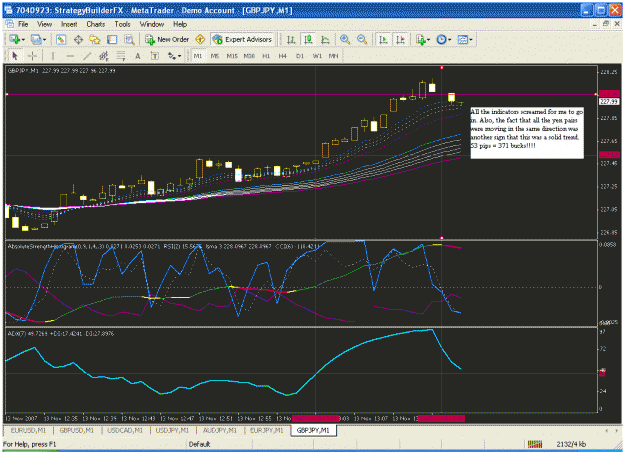Switch to the GBPUSD,M1 chart tab

77,430
